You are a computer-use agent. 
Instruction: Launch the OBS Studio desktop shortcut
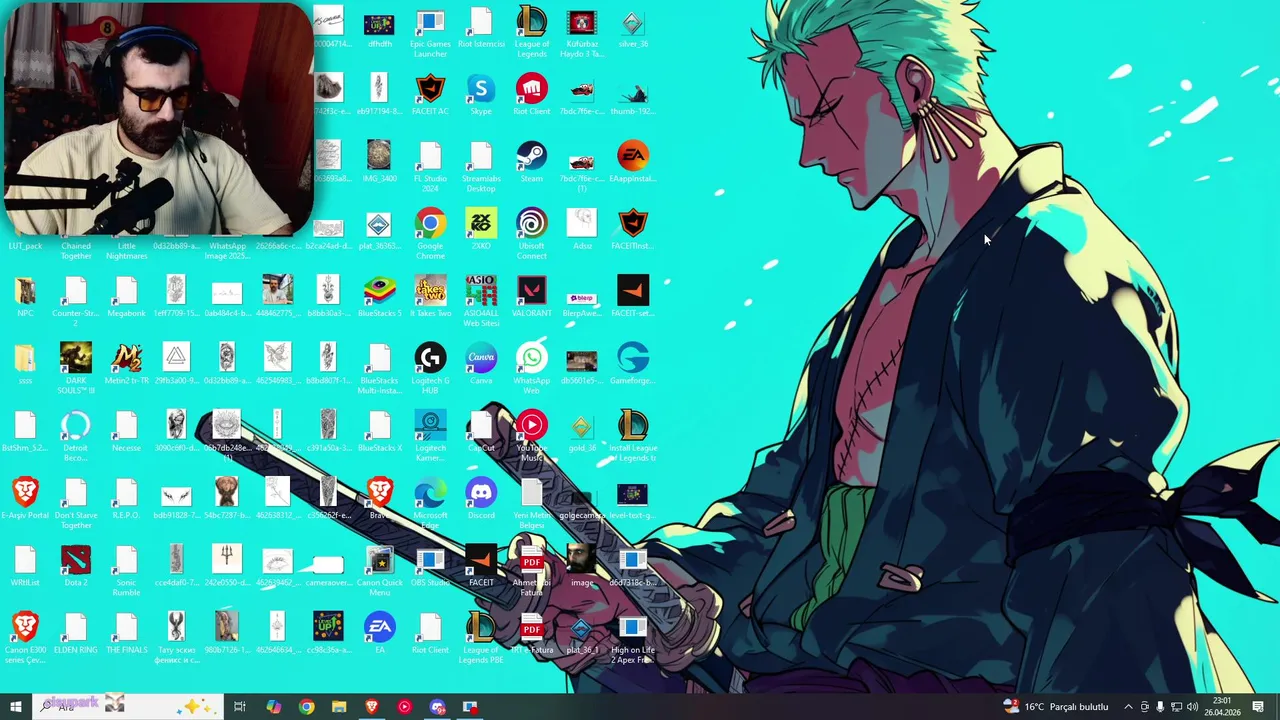point(430,564)
